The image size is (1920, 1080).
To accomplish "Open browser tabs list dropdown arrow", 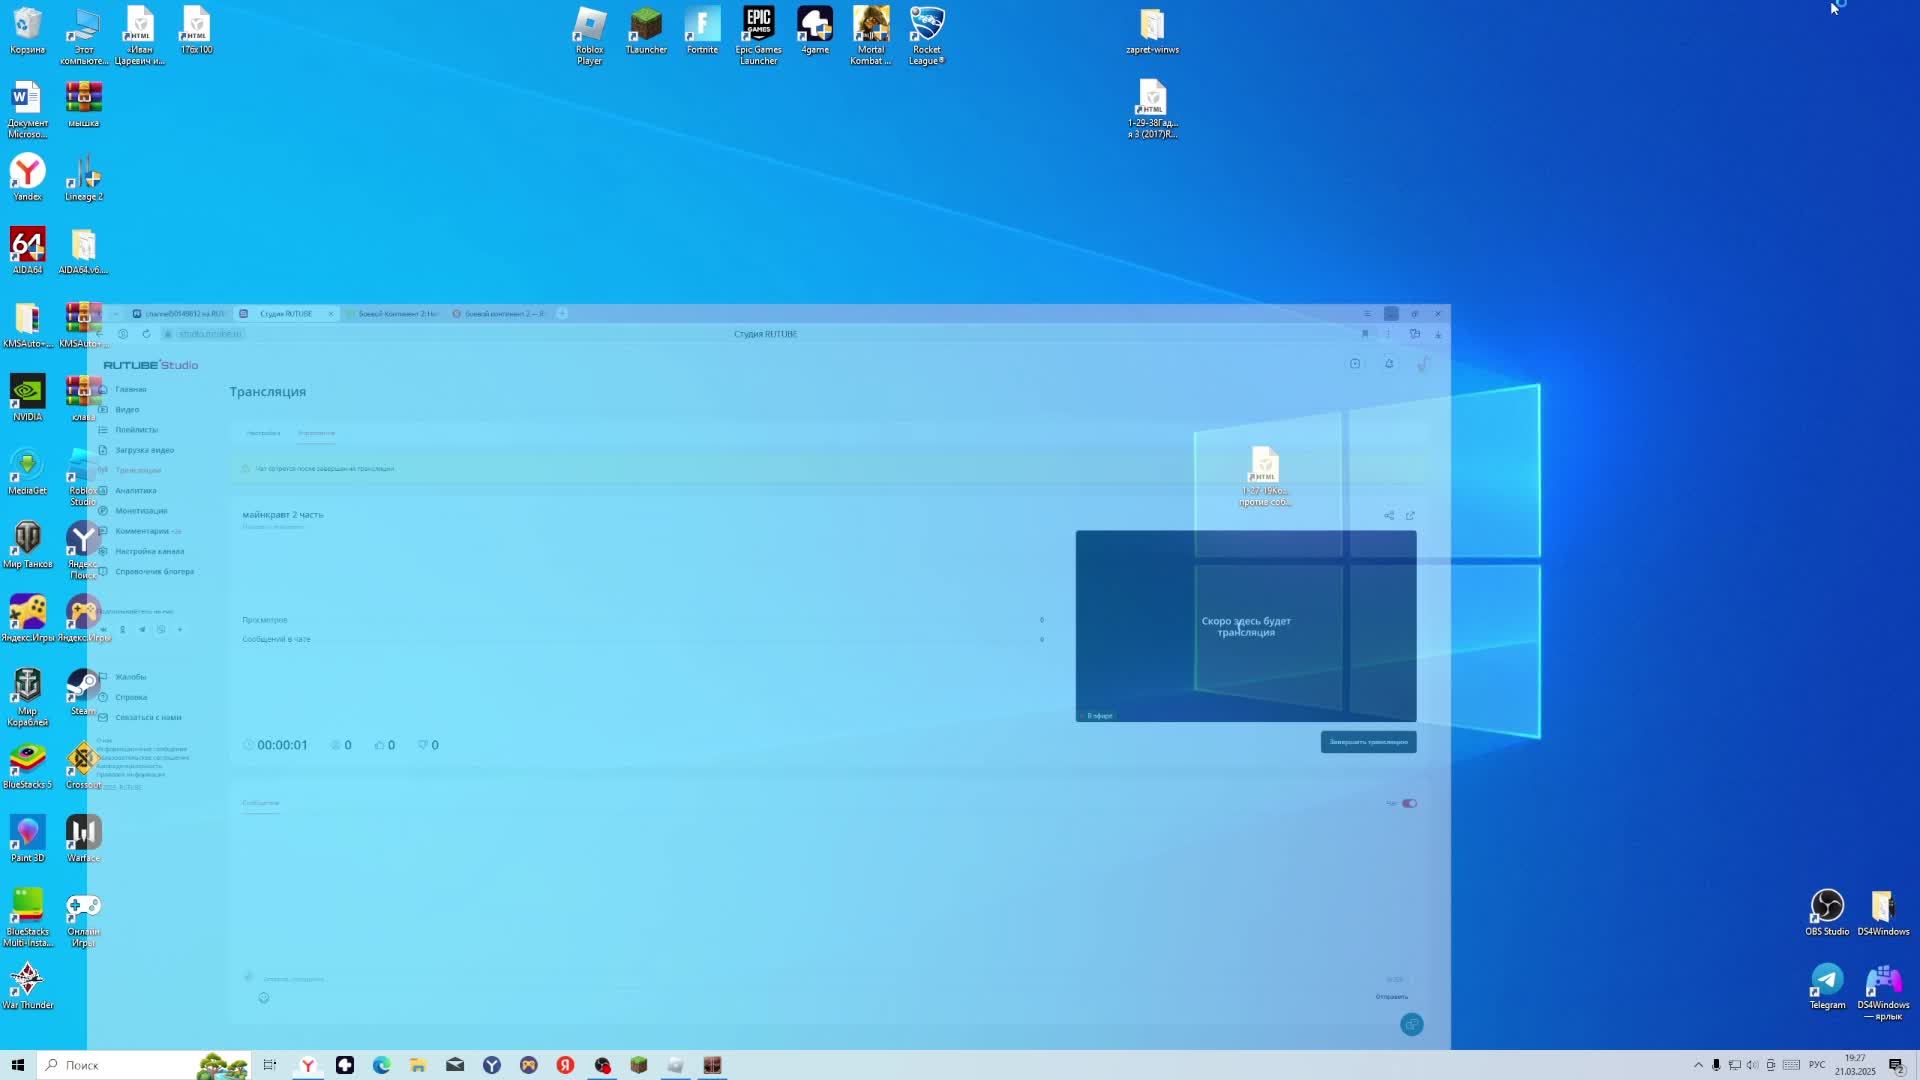I will (115, 314).
